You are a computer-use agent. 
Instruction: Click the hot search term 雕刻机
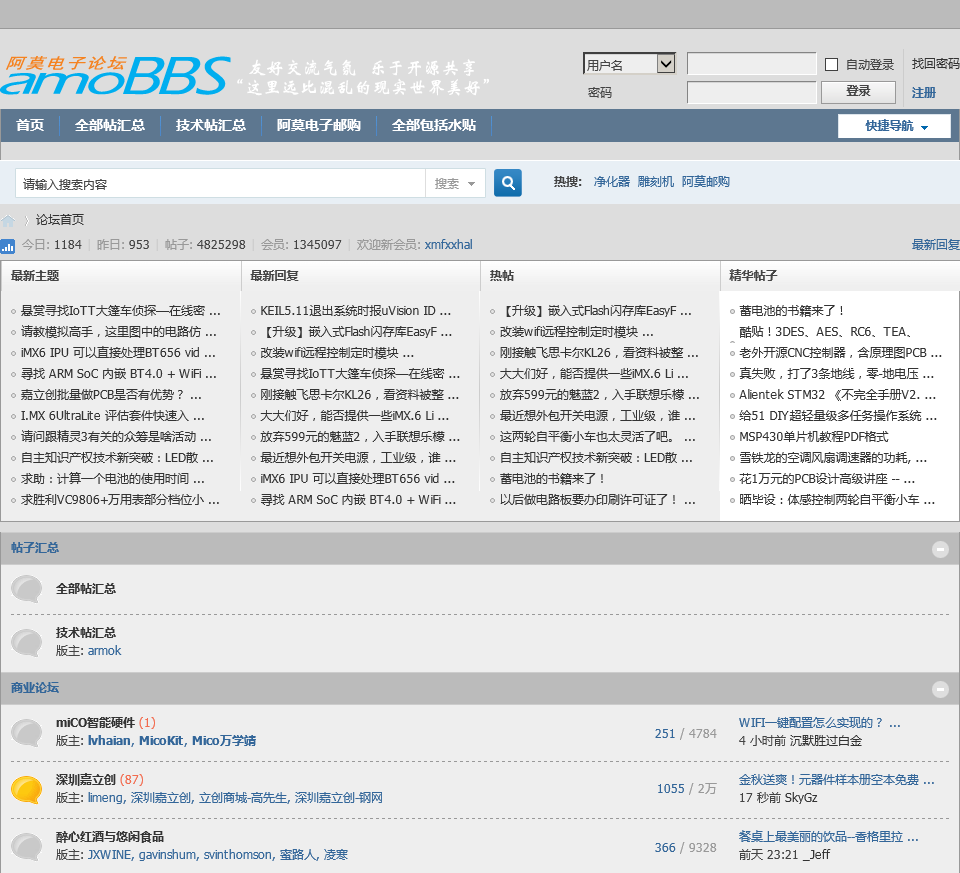(x=655, y=181)
